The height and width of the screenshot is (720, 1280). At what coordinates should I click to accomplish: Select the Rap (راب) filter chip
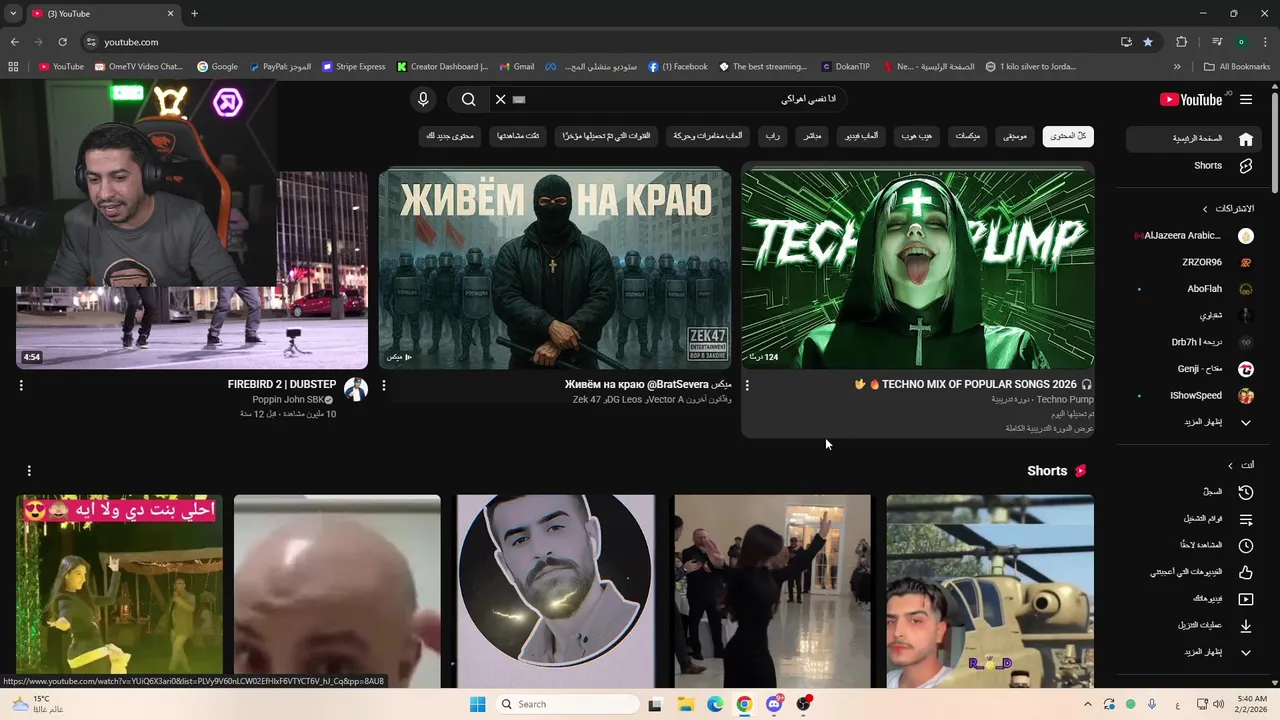click(773, 136)
